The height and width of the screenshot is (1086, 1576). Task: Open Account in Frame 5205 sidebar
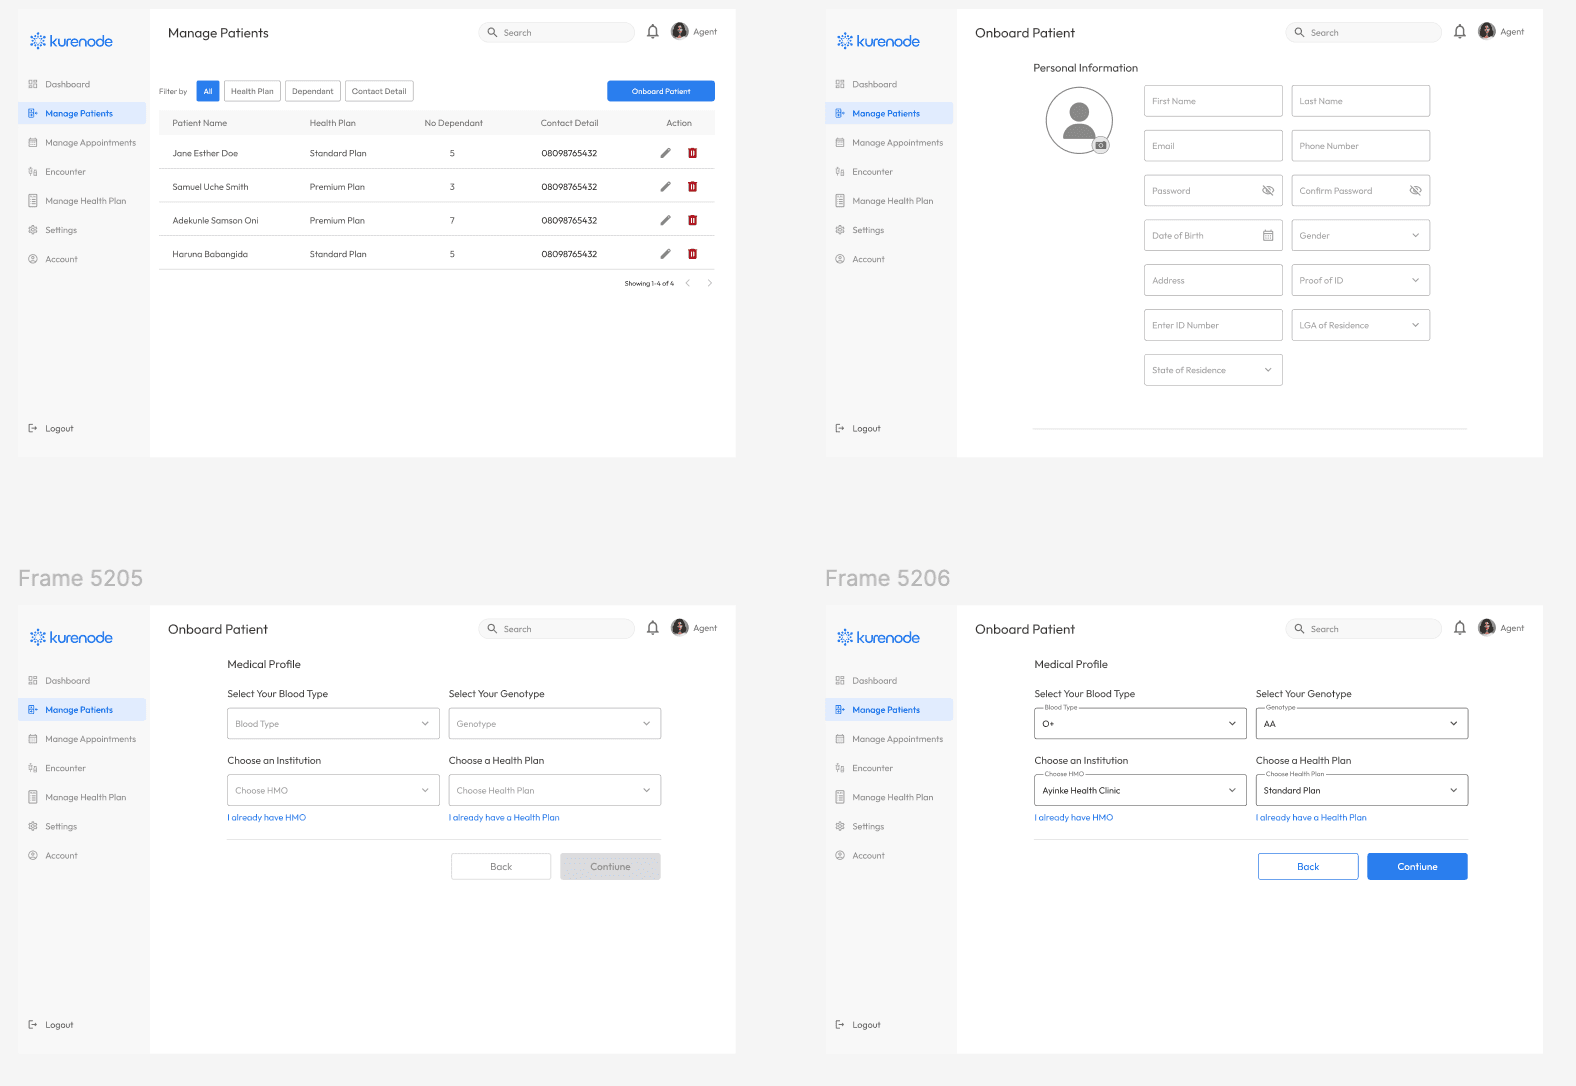[x=82, y=856]
